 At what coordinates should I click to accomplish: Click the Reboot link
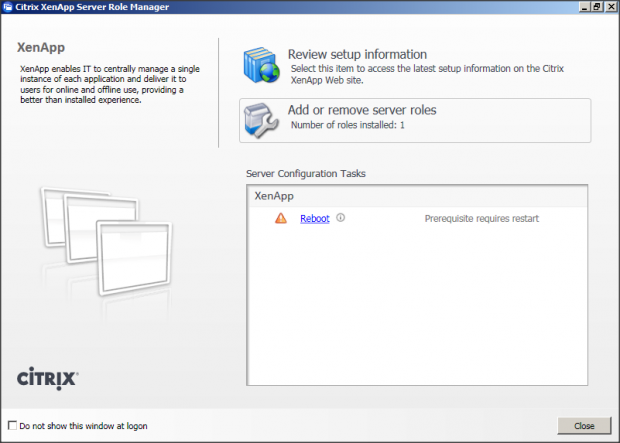click(x=315, y=218)
